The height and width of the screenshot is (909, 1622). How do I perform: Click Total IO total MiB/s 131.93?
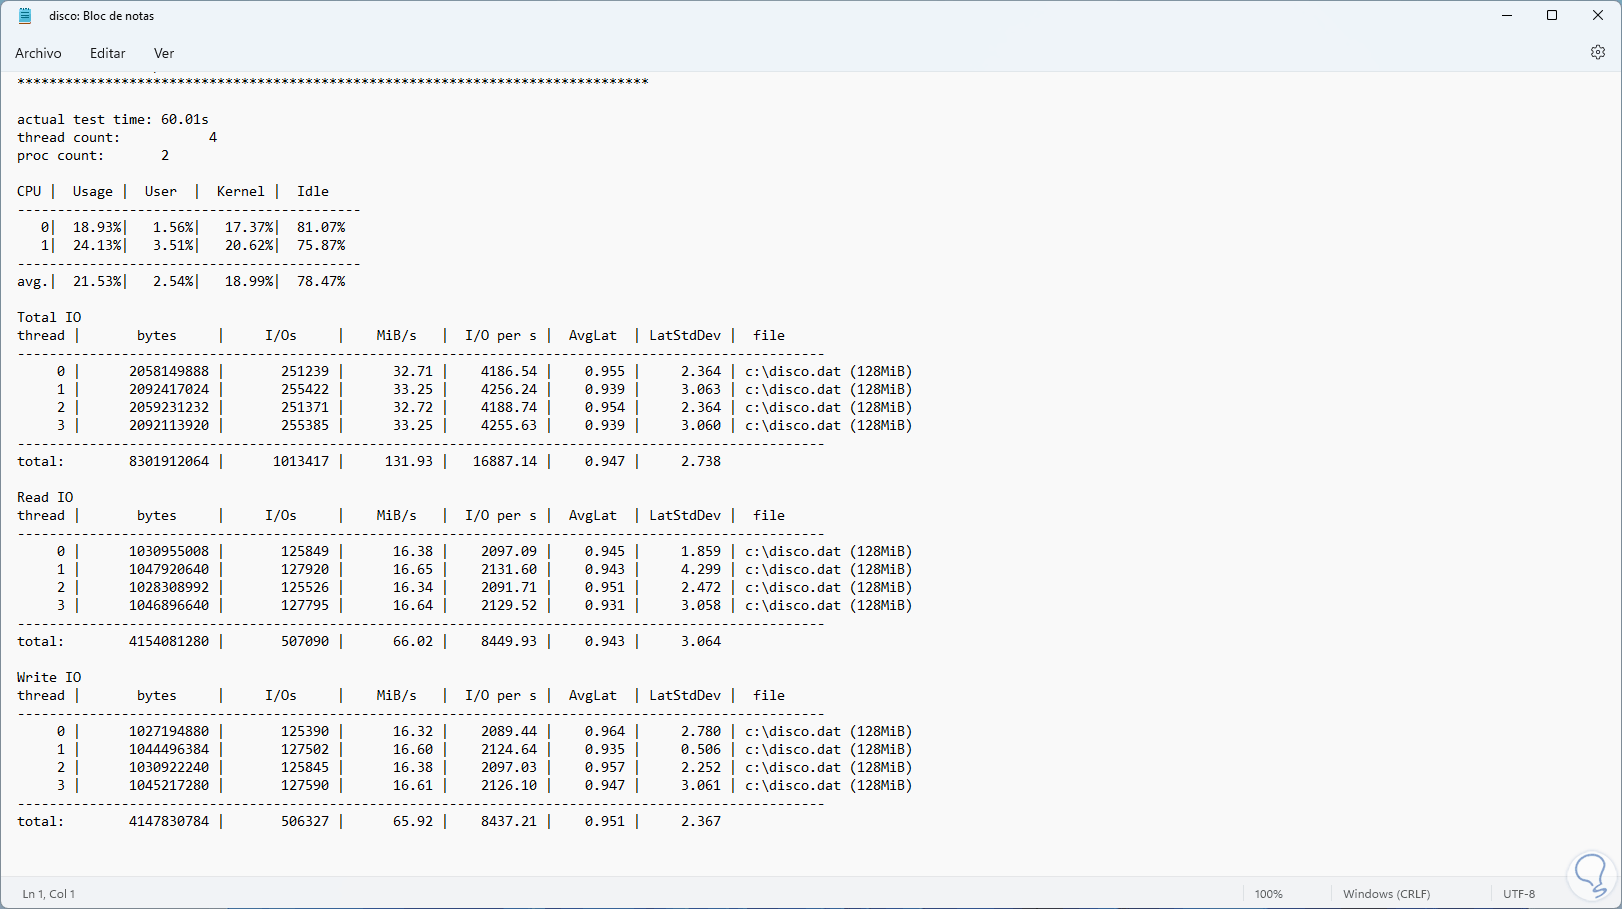(x=409, y=461)
